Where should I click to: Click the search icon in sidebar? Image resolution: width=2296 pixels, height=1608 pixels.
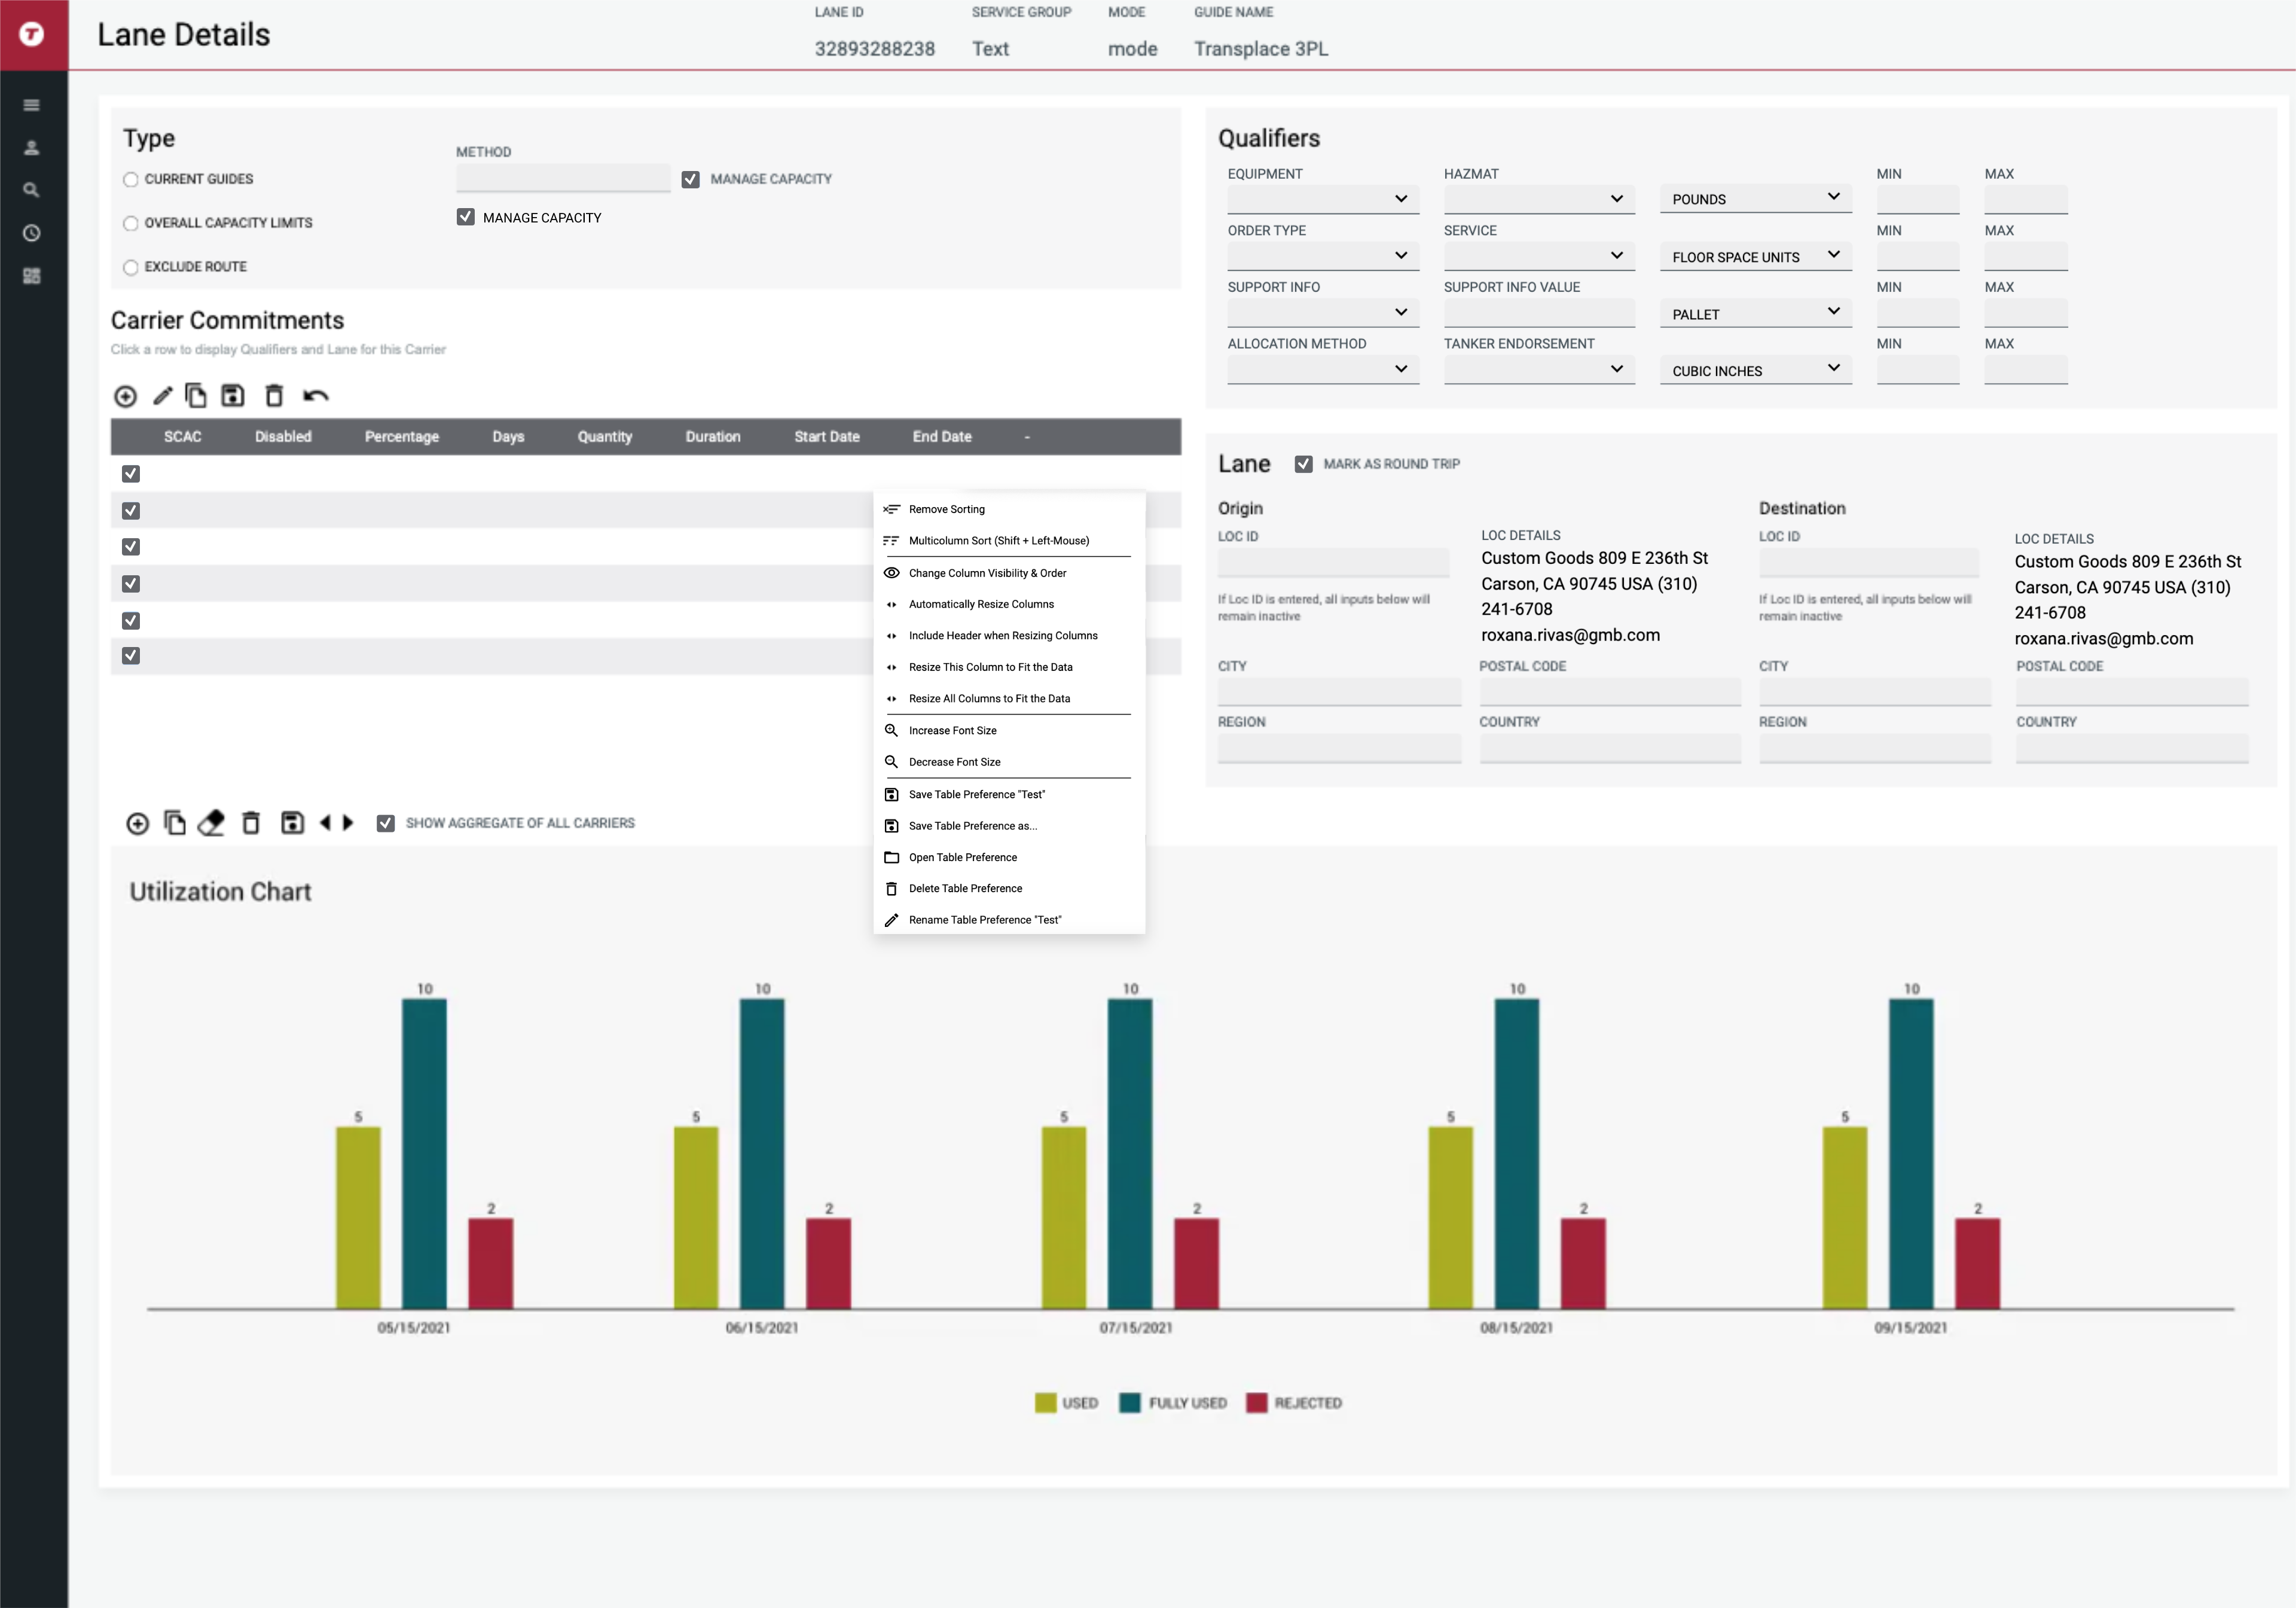click(x=32, y=190)
